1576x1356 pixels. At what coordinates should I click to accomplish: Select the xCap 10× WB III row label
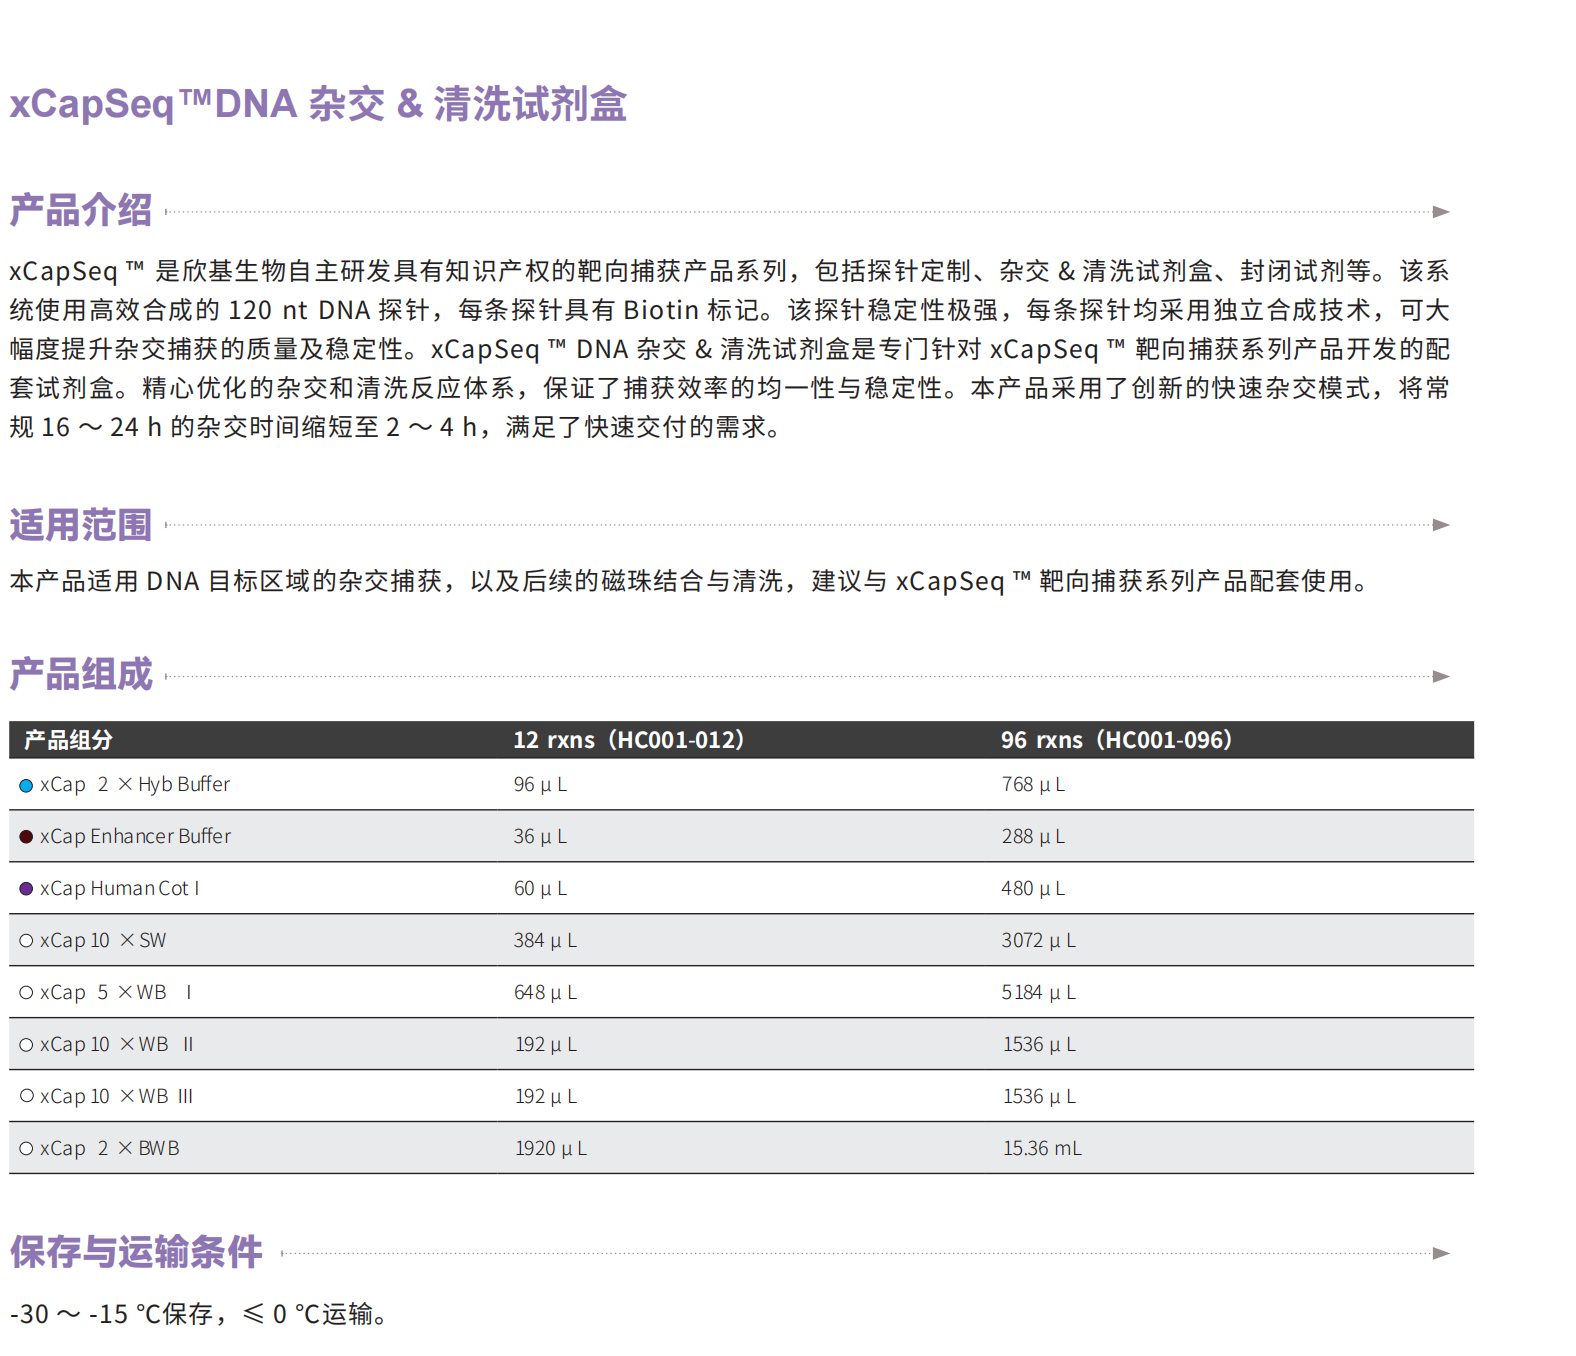pyautogui.click(x=117, y=1096)
